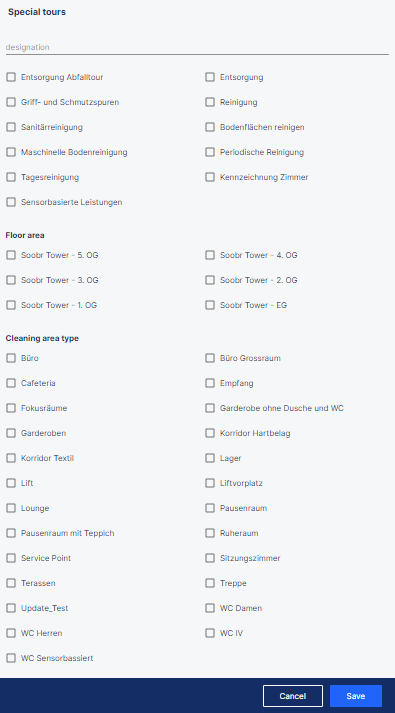Select Periodische Reinigung checkbox
The height and width of the screenshot is (713, 395).
(210, 152)
